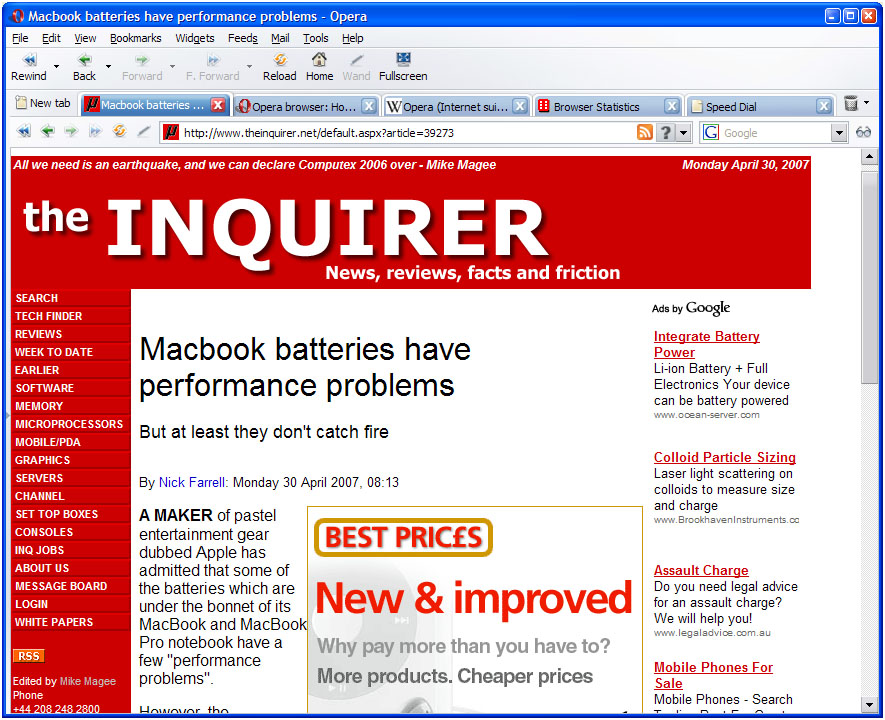885x720 pixels.
Task: Open the Tools menu
Action: pos(316,38)
